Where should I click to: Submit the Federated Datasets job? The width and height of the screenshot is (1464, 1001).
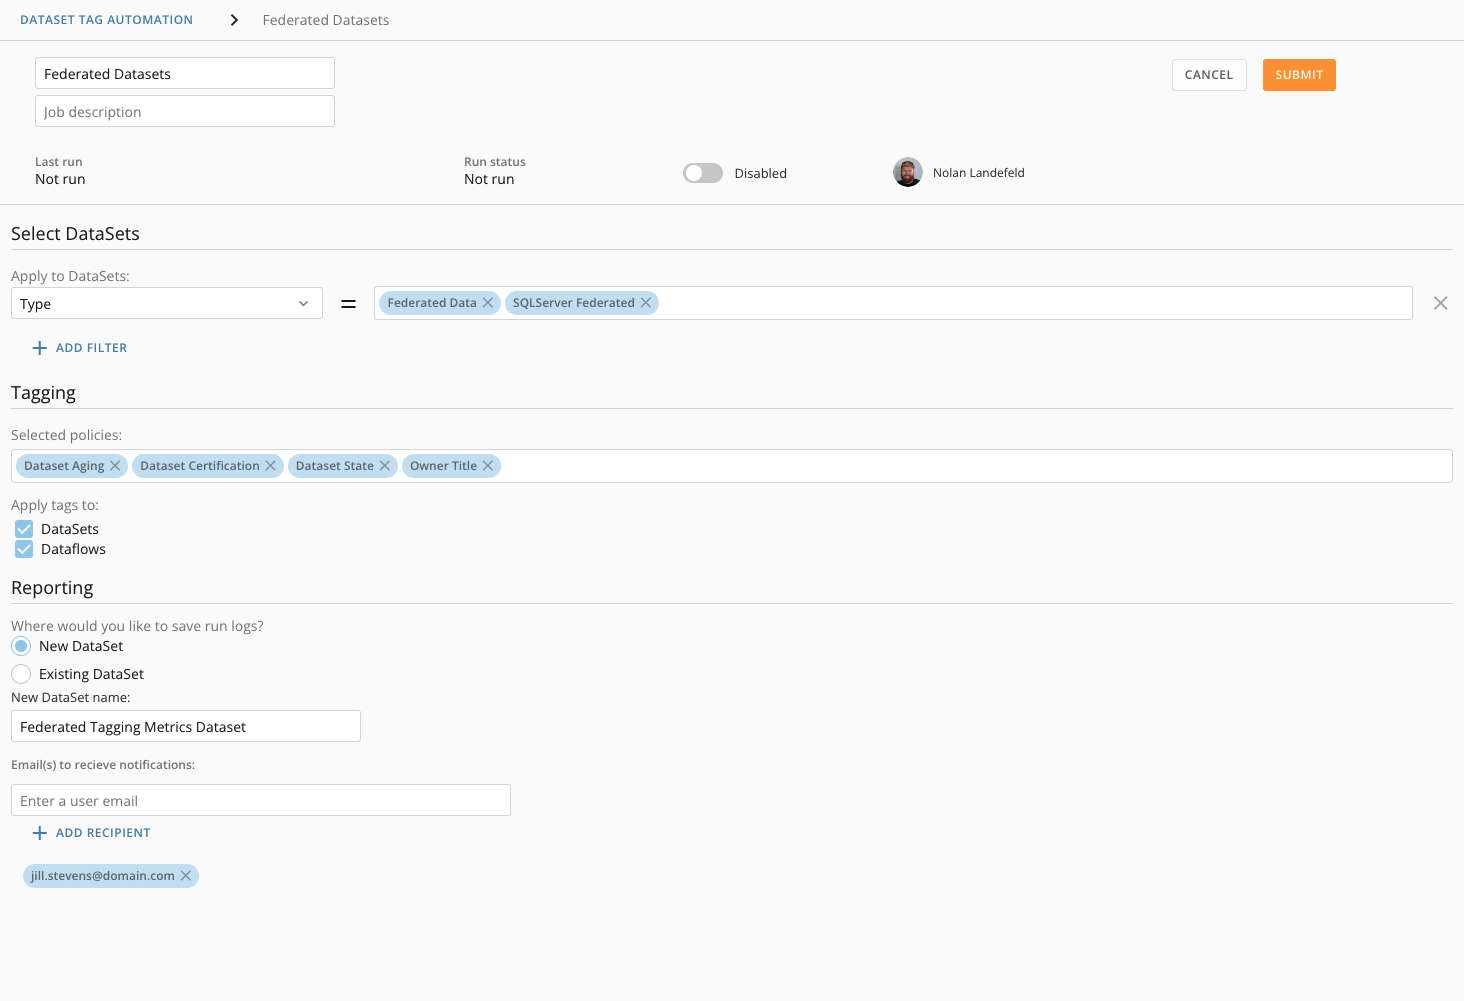click(1298, 74)
